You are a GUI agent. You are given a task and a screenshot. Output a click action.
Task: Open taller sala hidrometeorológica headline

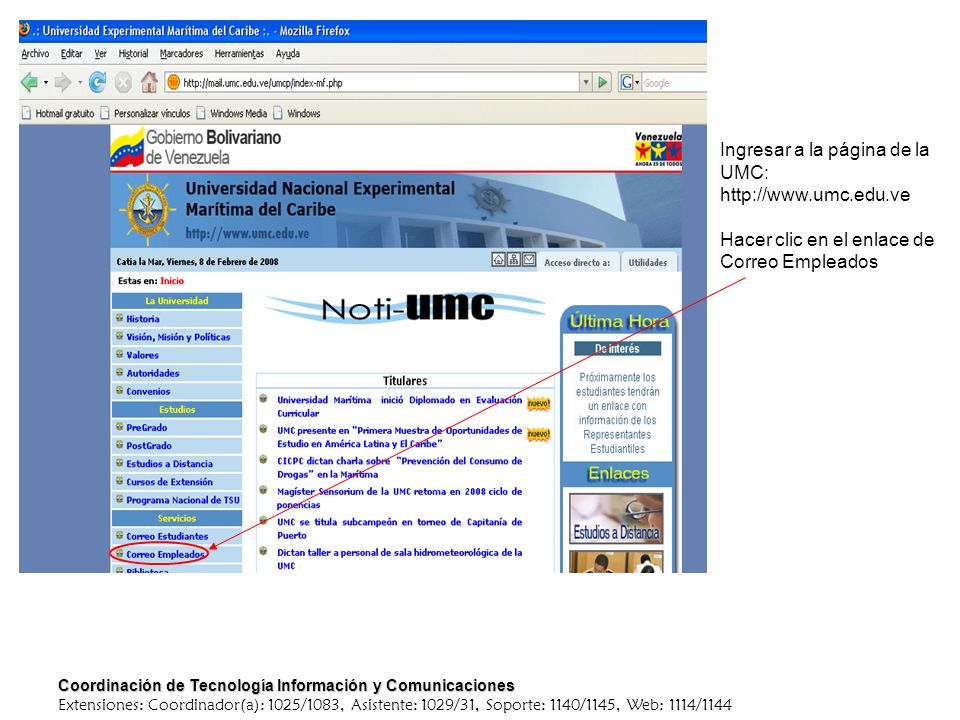click(399, 559)
